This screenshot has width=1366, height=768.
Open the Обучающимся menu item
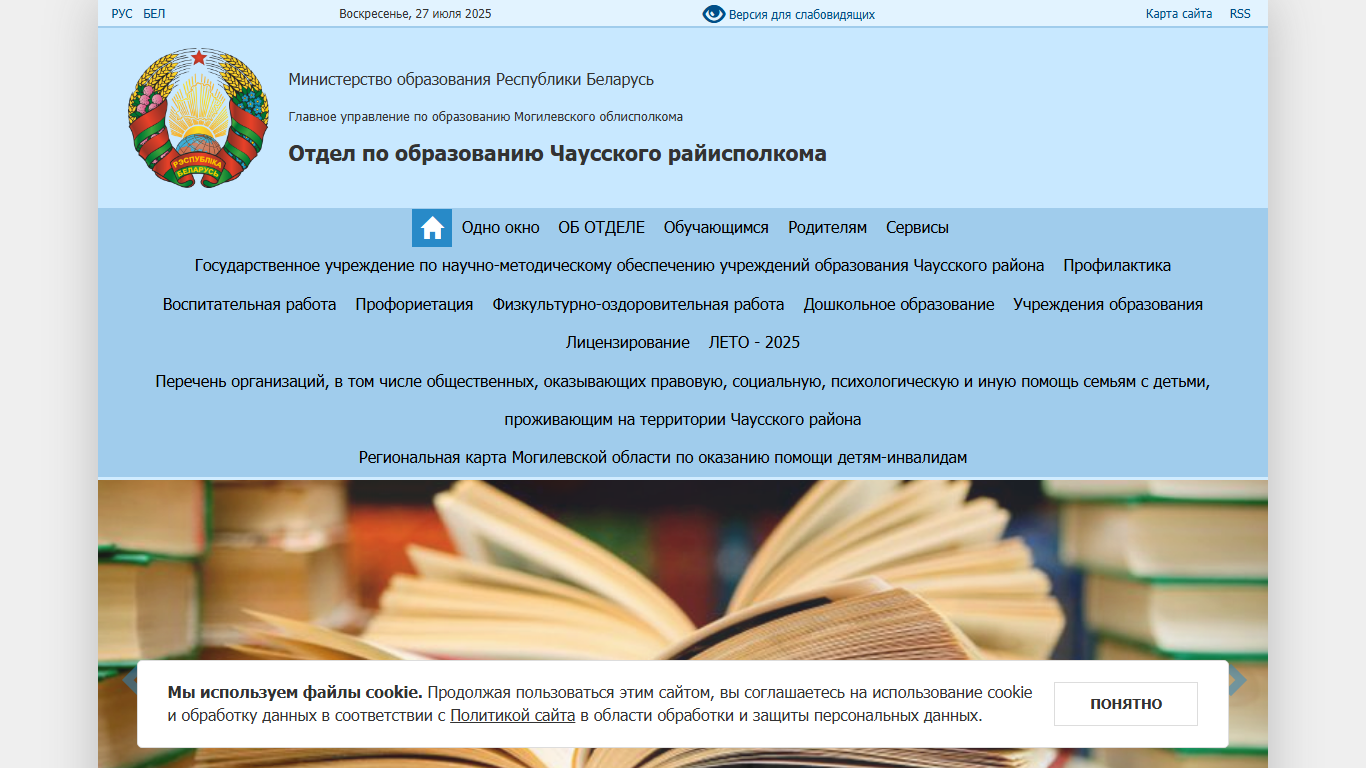coord(716,228)
